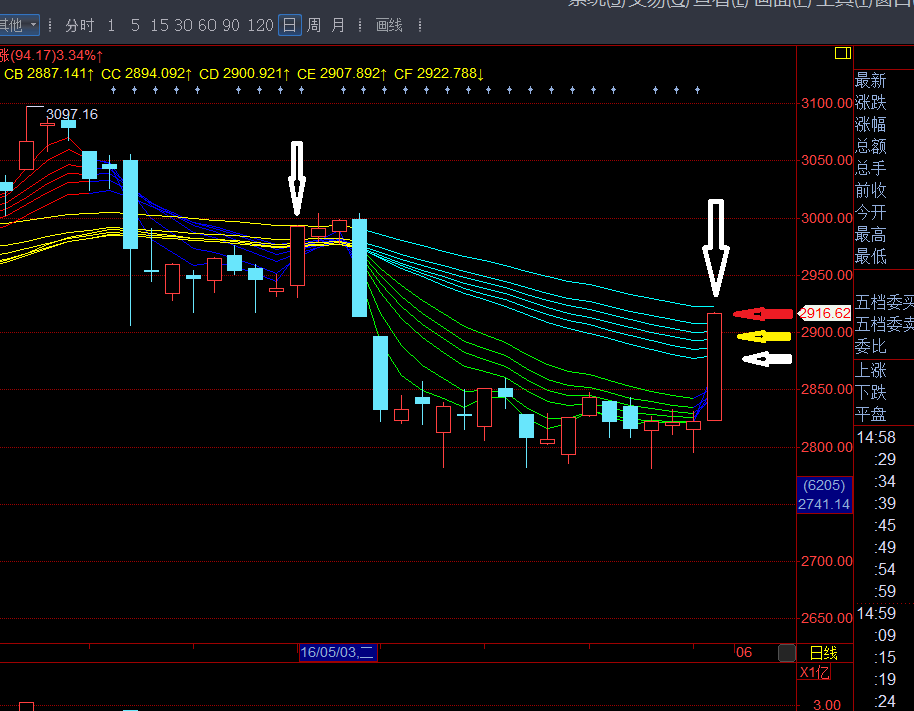Screen dimensions: 914x711
Task: Select the 60 minute period
Action: [207, 25]
